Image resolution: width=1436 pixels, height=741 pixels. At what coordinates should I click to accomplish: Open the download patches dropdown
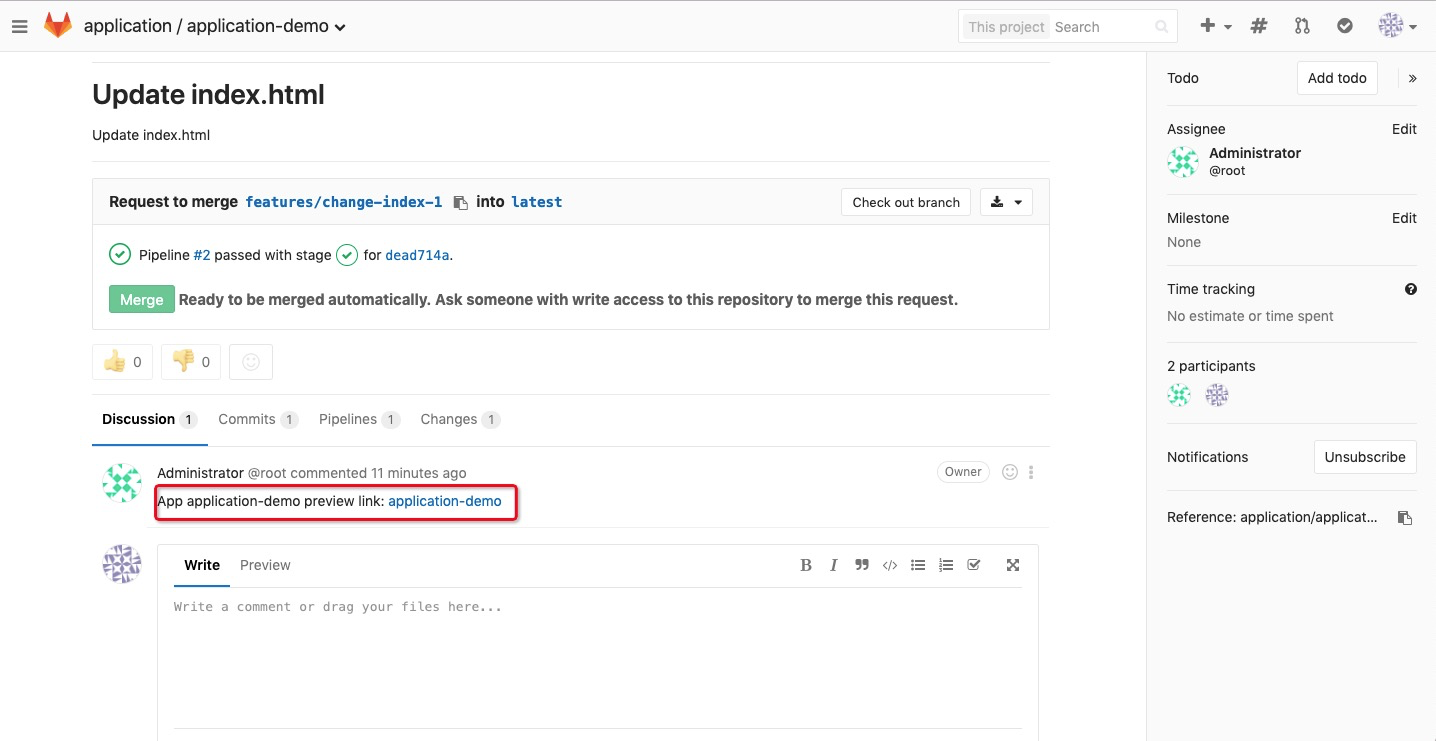(x=1006, y=202)
